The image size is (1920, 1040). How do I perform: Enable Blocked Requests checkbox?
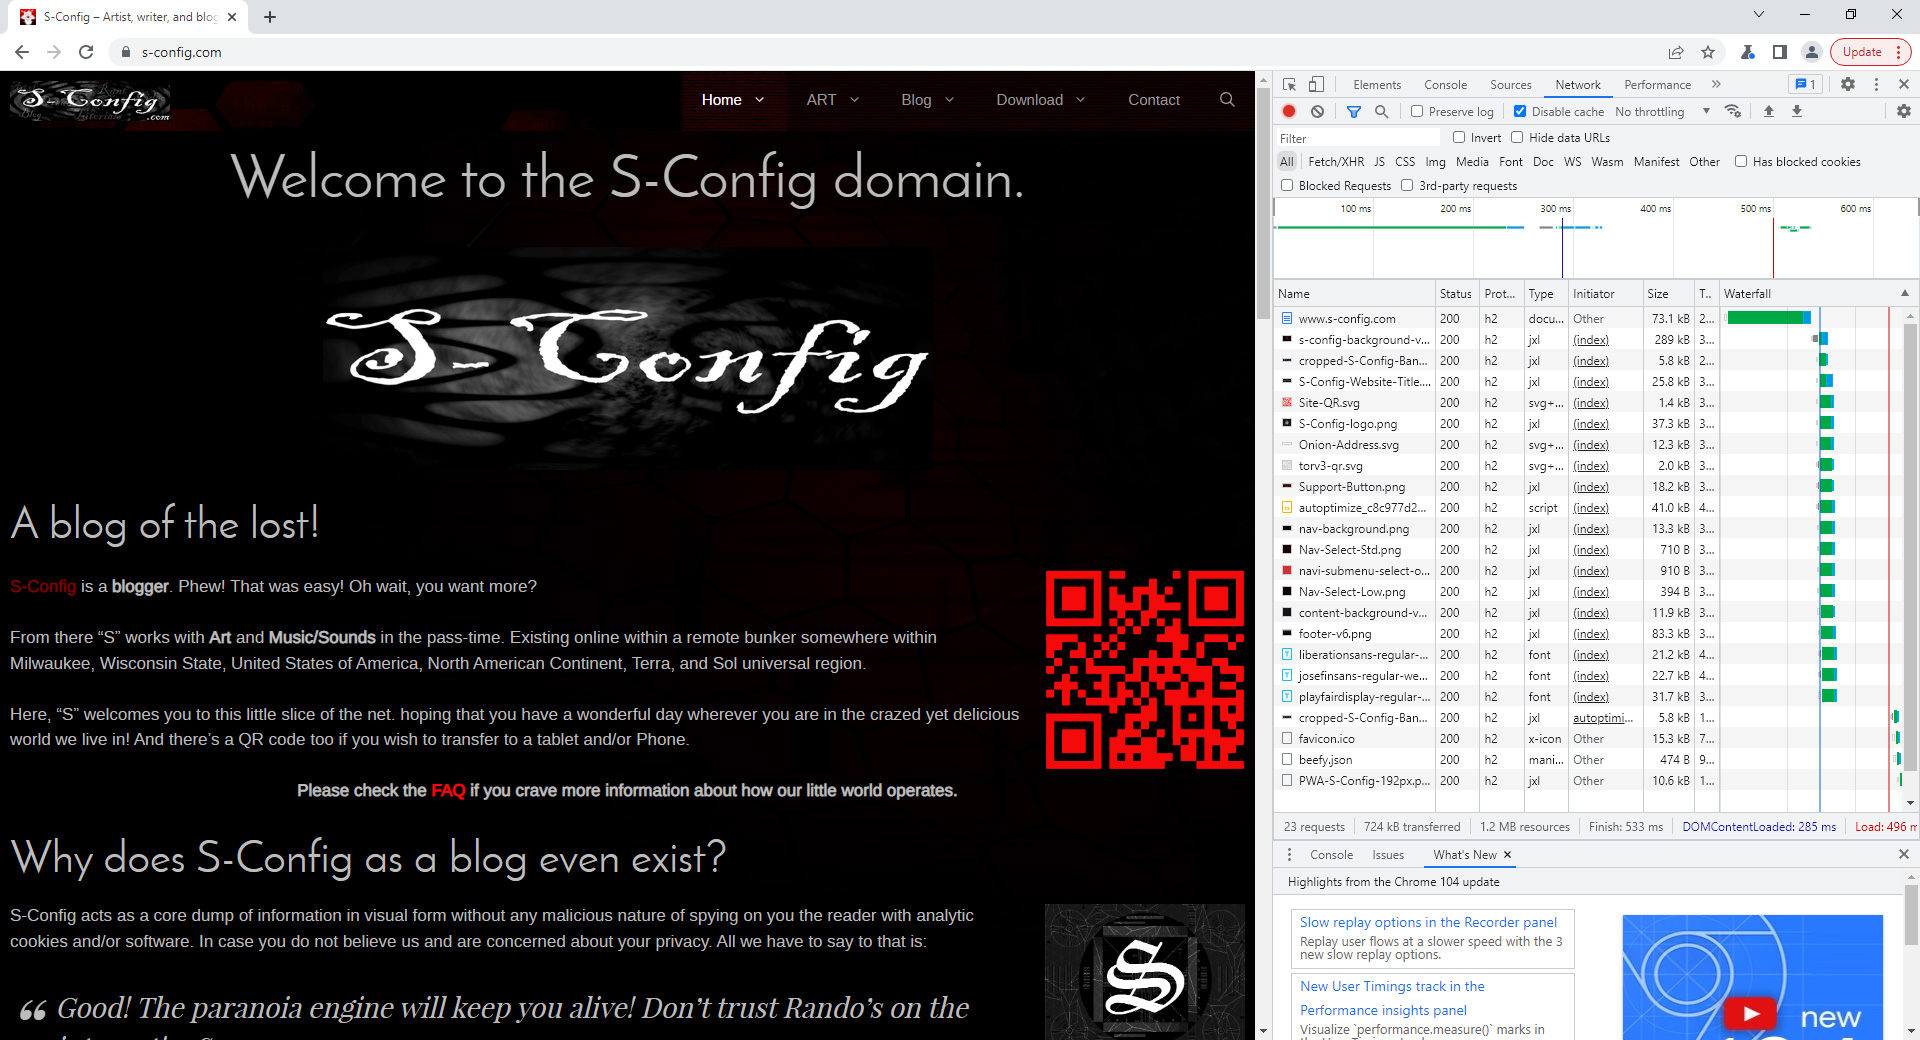(1287, 185)
